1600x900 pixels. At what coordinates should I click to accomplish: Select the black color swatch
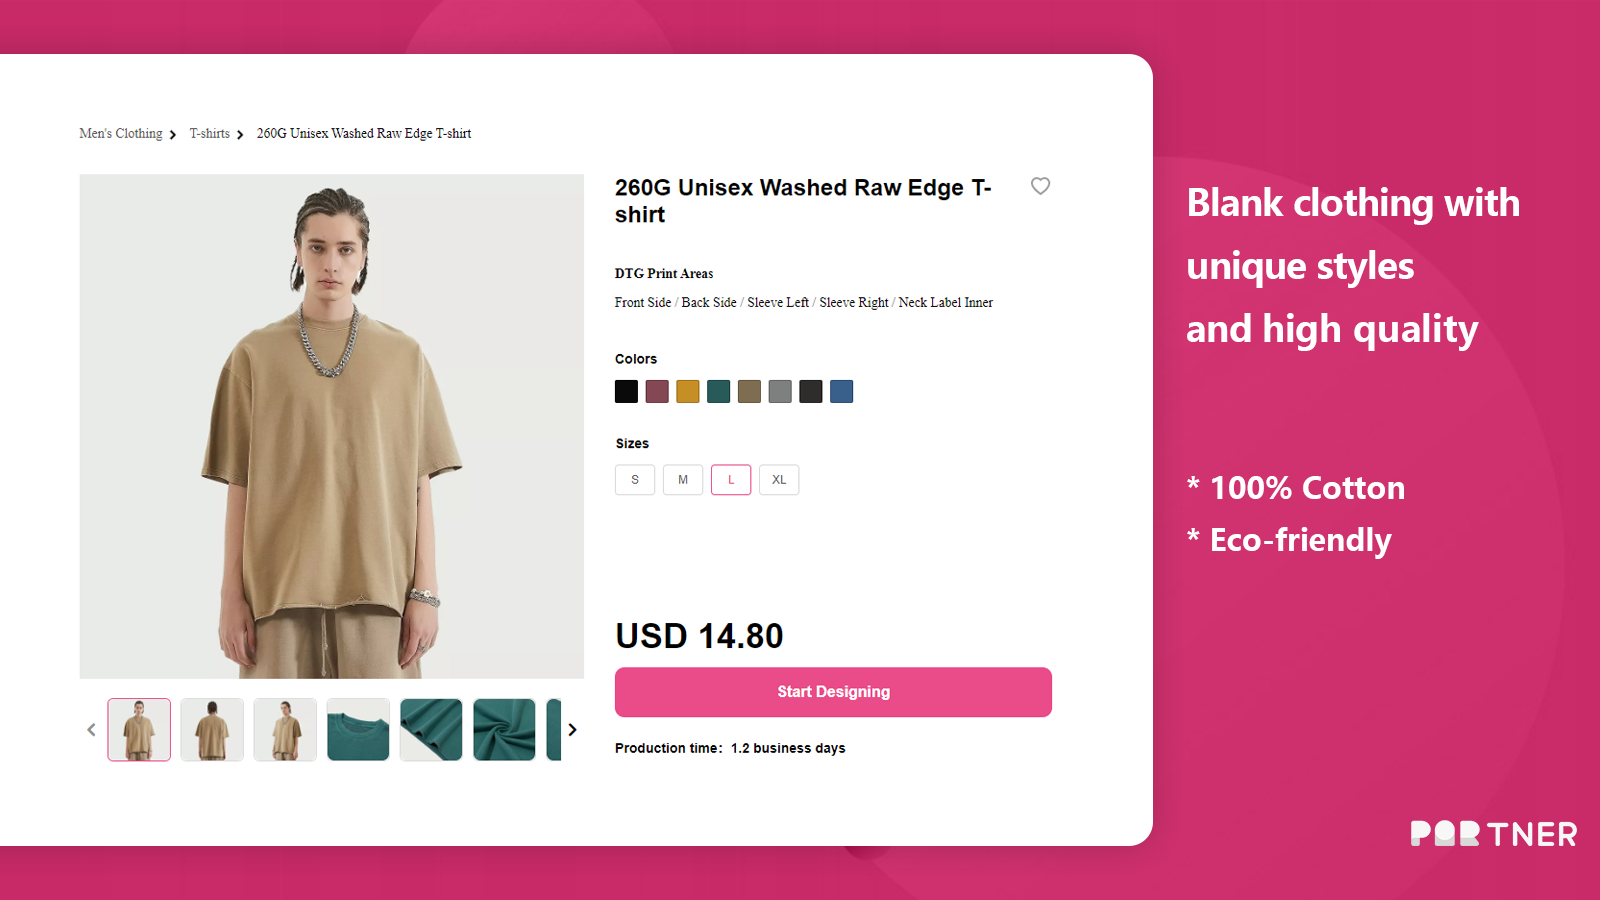(x=626, y=392)
